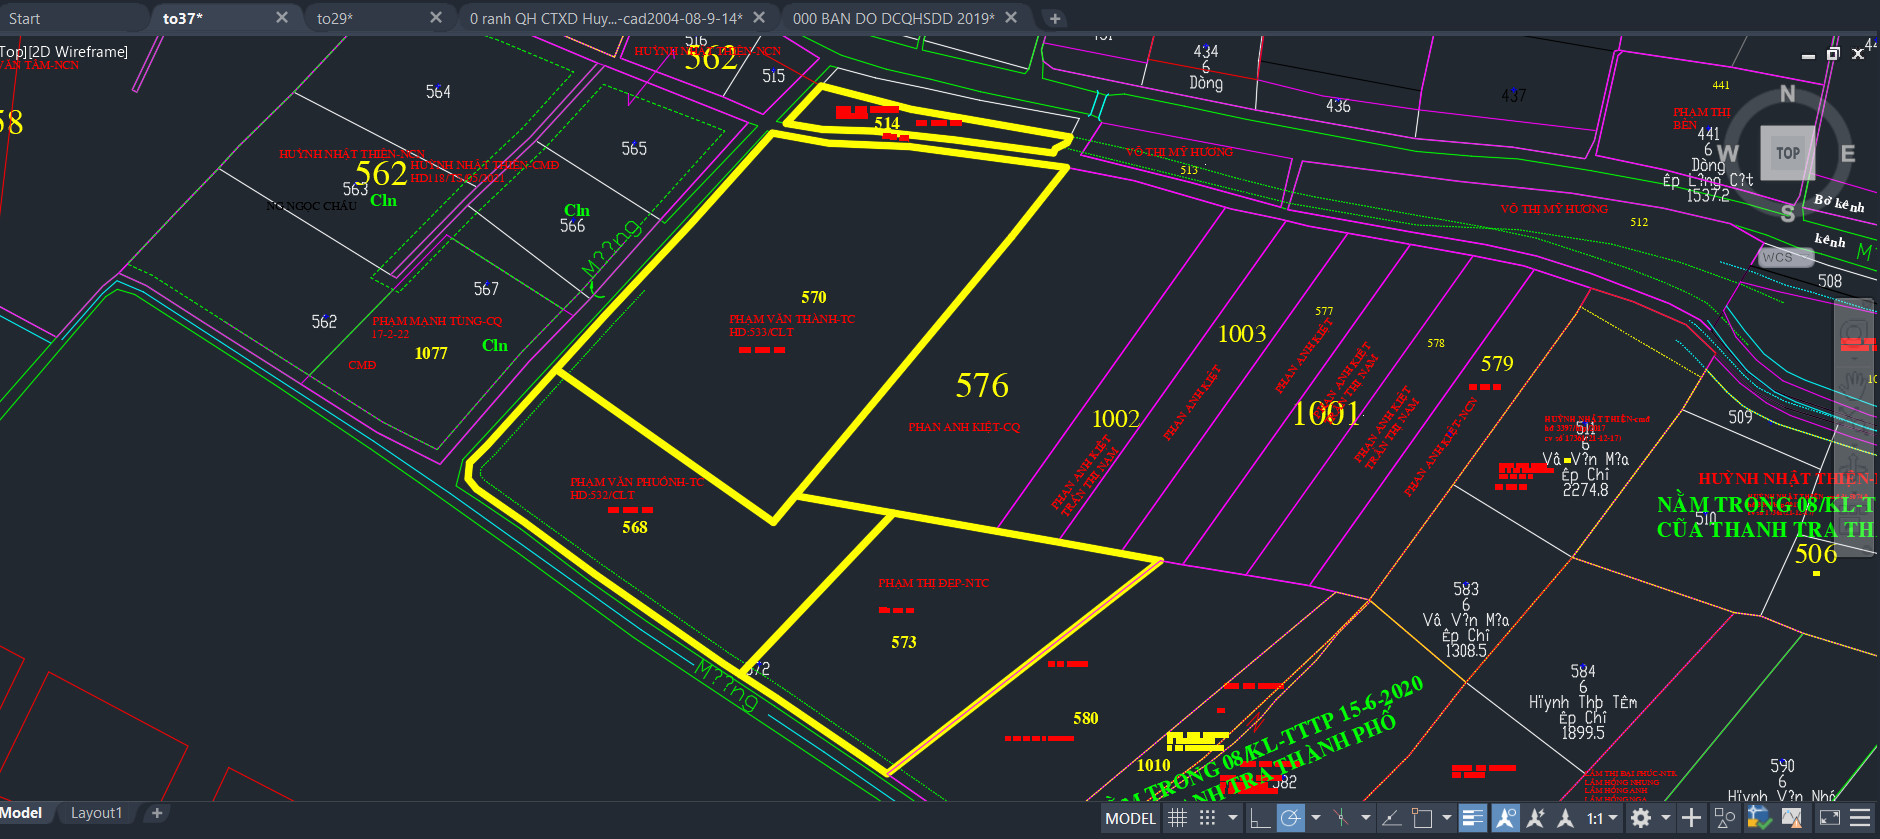This screenshot has height=839, width=1880.
Task: Open the Top view controls menu
Action: [12, 52]
